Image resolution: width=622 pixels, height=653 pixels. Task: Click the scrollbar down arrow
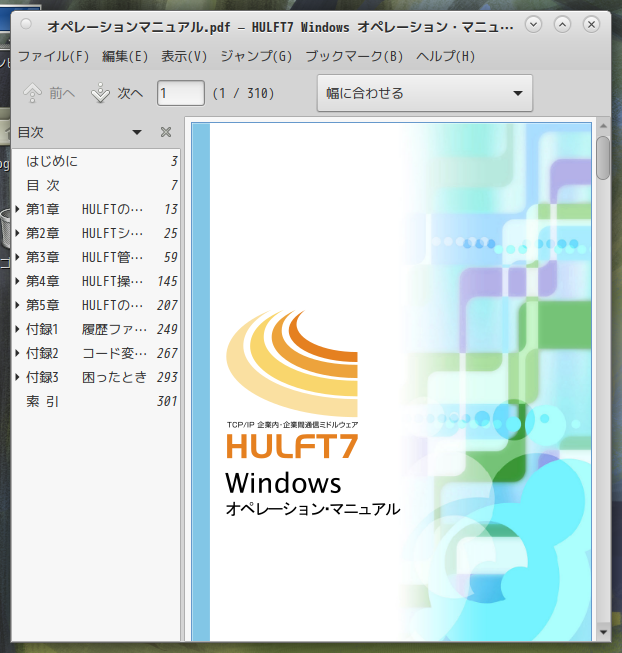(603, 632)
